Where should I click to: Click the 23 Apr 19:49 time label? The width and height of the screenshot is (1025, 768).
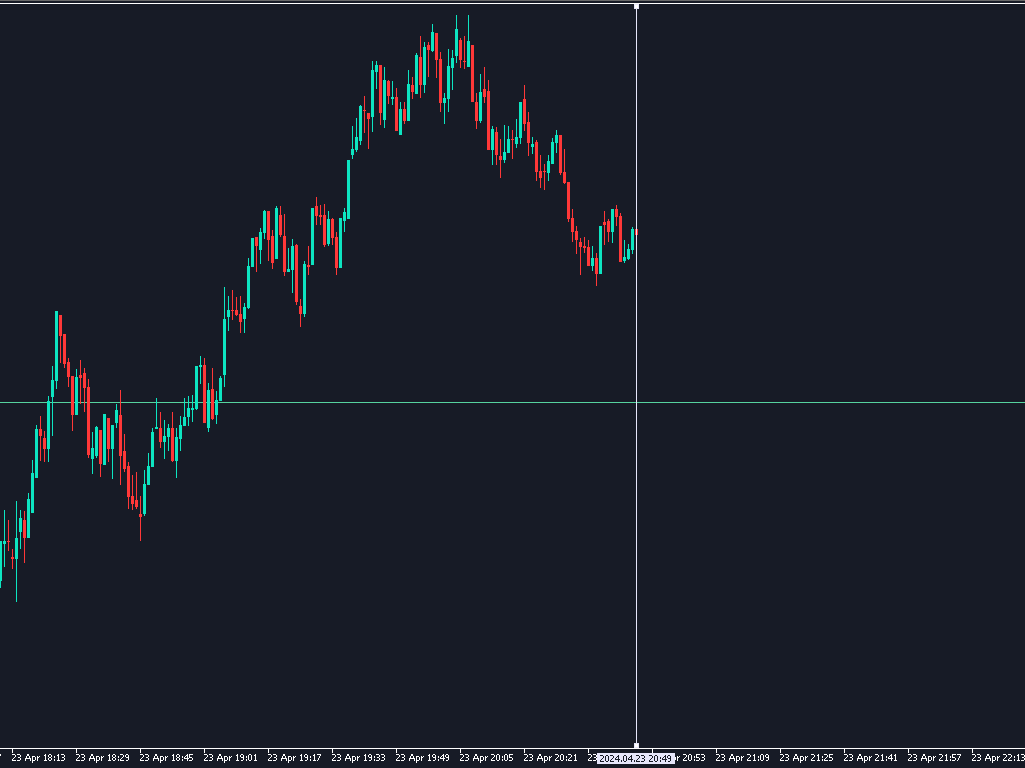pyautogui.click(x=421, y=757)
